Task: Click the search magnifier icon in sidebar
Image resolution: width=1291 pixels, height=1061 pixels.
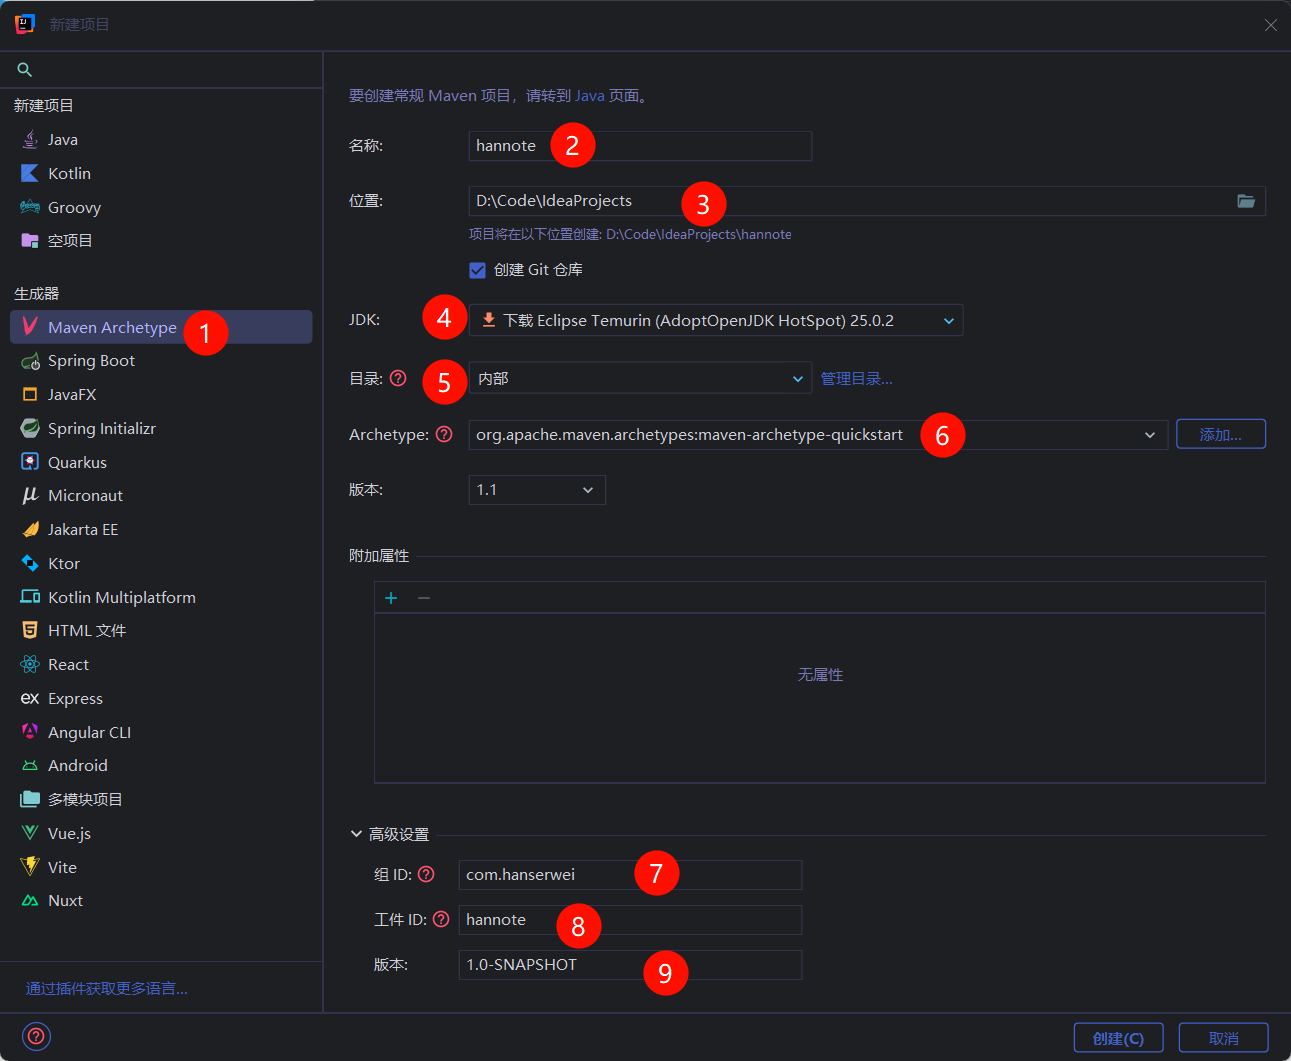Action: [25, 70]
